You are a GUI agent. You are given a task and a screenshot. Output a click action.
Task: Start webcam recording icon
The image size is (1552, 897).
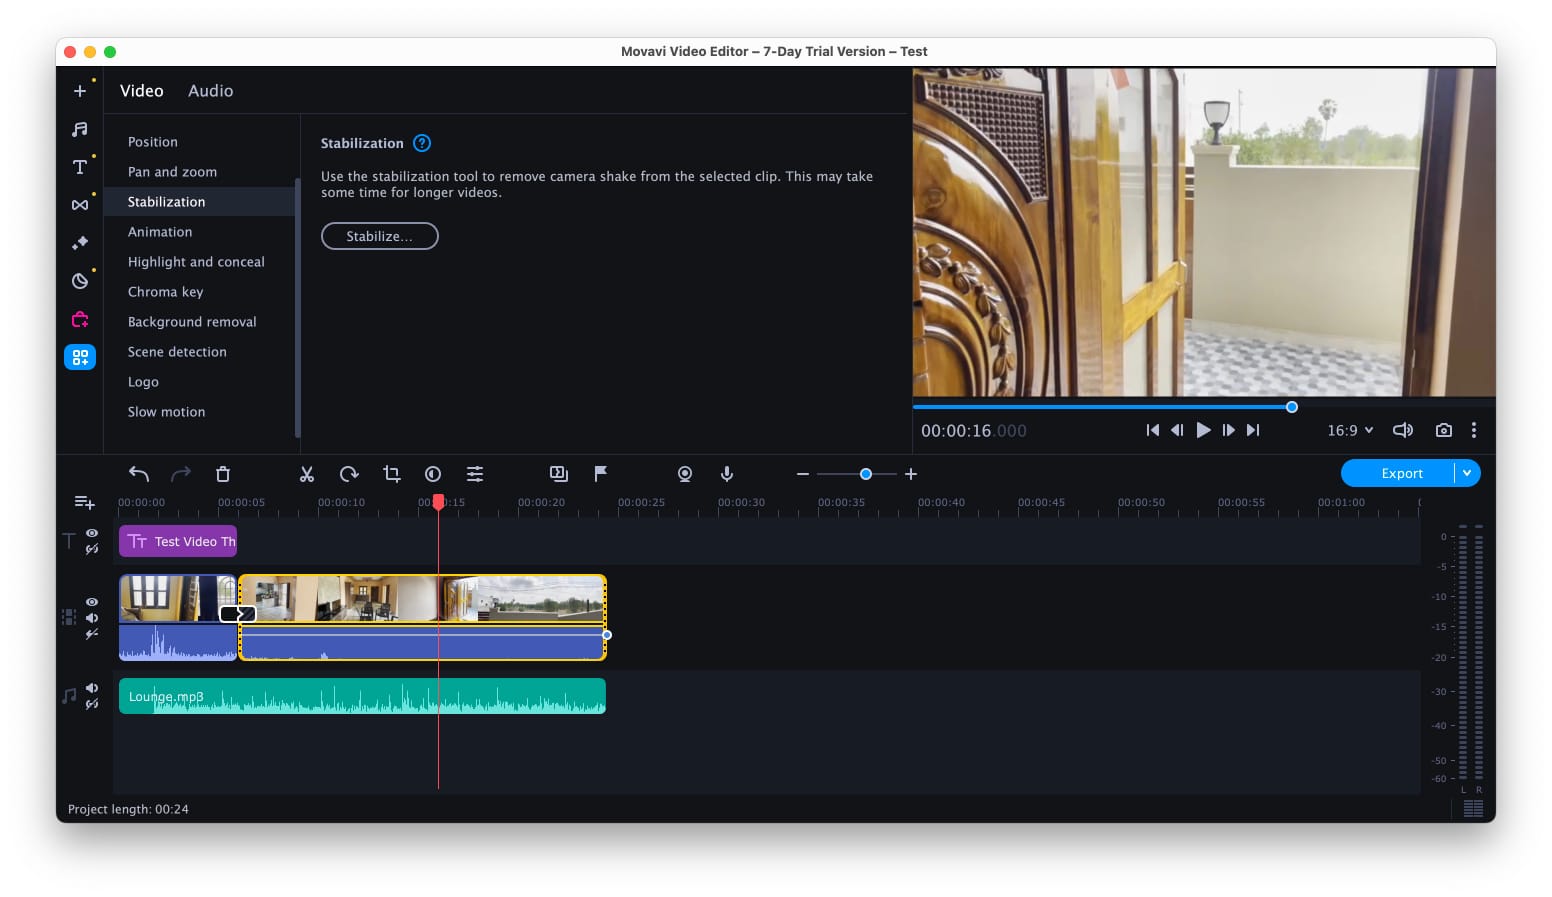pos(685,474)
